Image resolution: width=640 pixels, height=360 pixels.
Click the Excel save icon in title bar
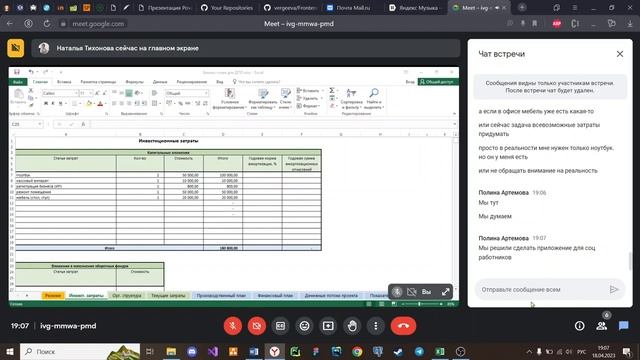(17, 72)
